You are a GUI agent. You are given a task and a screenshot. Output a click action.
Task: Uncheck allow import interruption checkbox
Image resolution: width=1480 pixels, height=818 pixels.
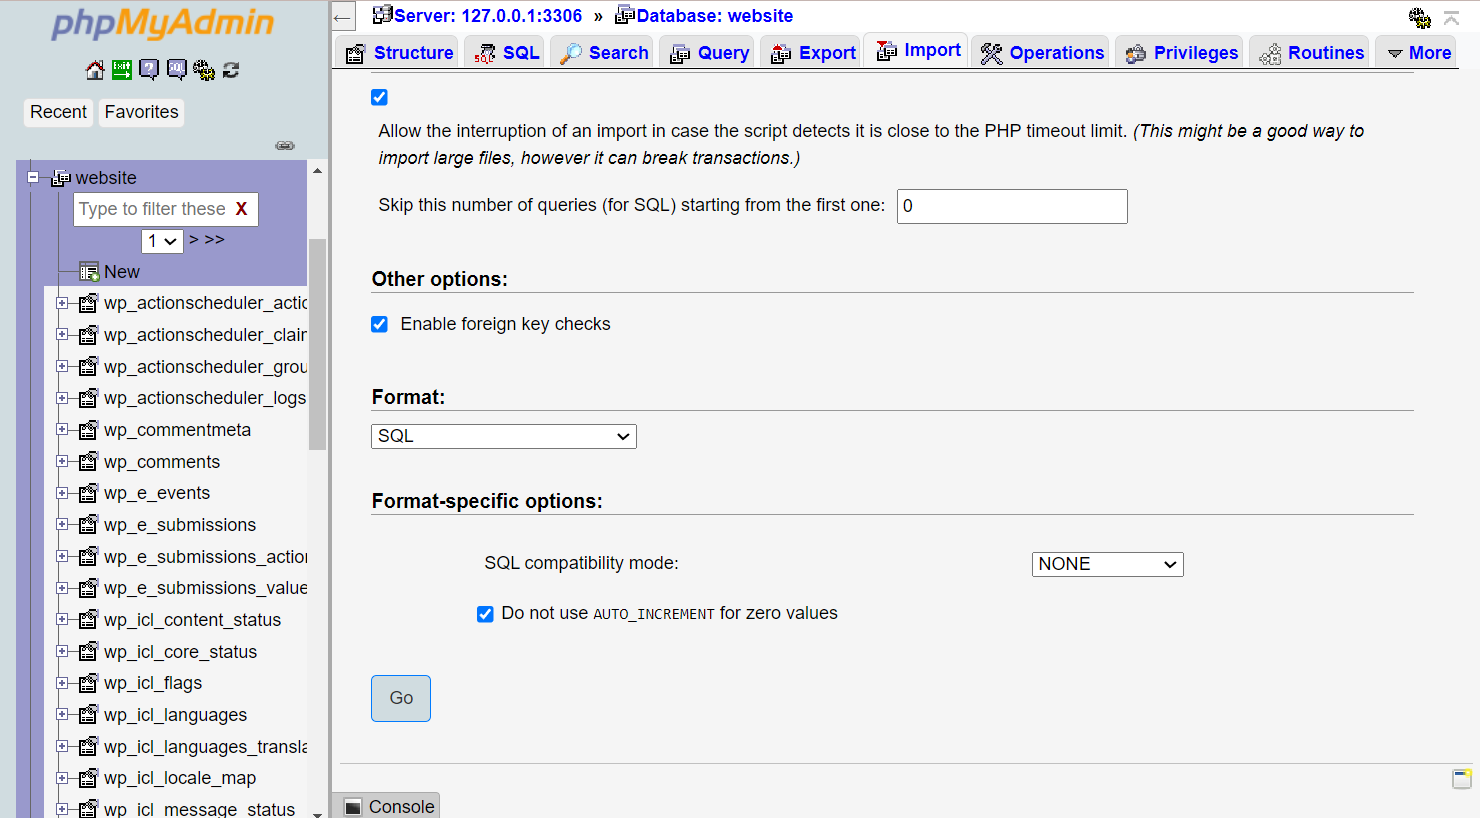(380, 97)
